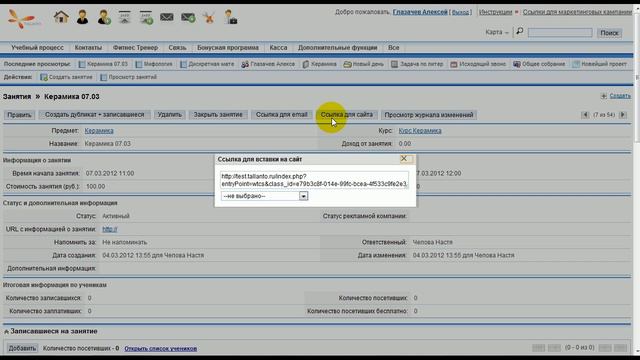Image resolution: width=640 pixels, height=360 pixels.
Task: Open the classes calendar icon
Action: click(x=124, y=17)
